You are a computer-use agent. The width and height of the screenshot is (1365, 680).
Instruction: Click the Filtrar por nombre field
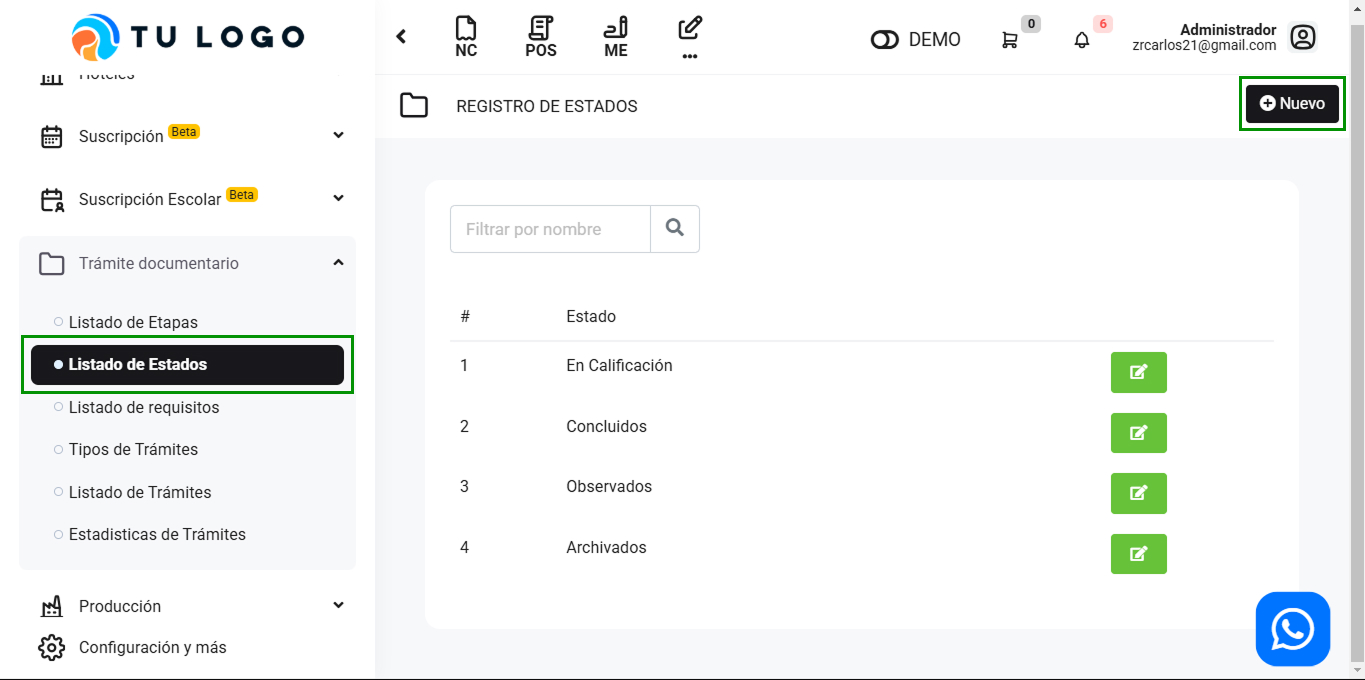(x=550, y=229)
